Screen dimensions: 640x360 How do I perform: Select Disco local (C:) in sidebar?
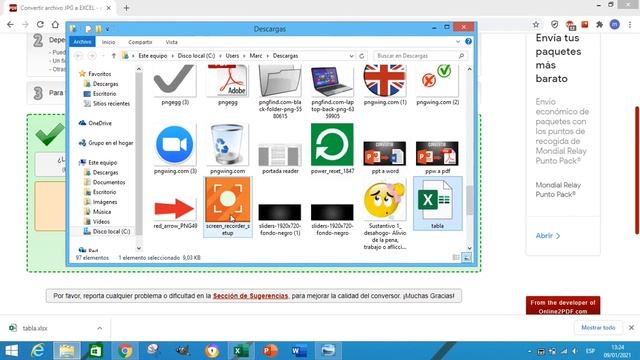111,231
